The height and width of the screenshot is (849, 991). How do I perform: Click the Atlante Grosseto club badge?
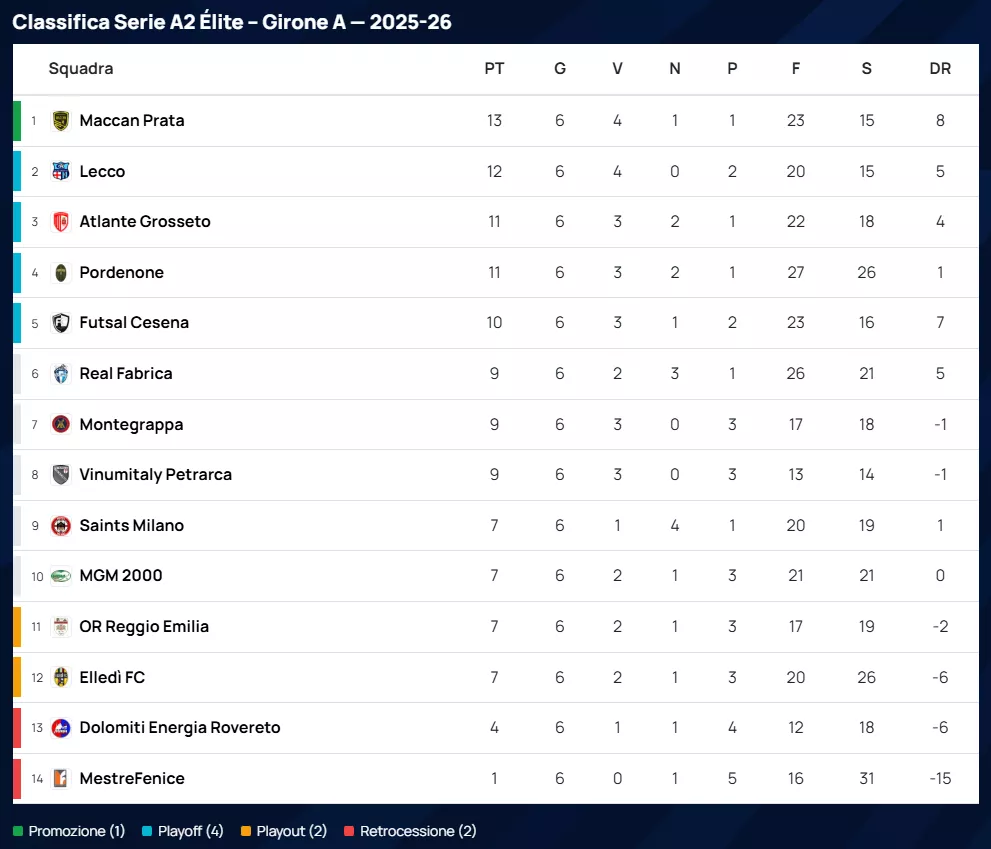tap(61, 222)
